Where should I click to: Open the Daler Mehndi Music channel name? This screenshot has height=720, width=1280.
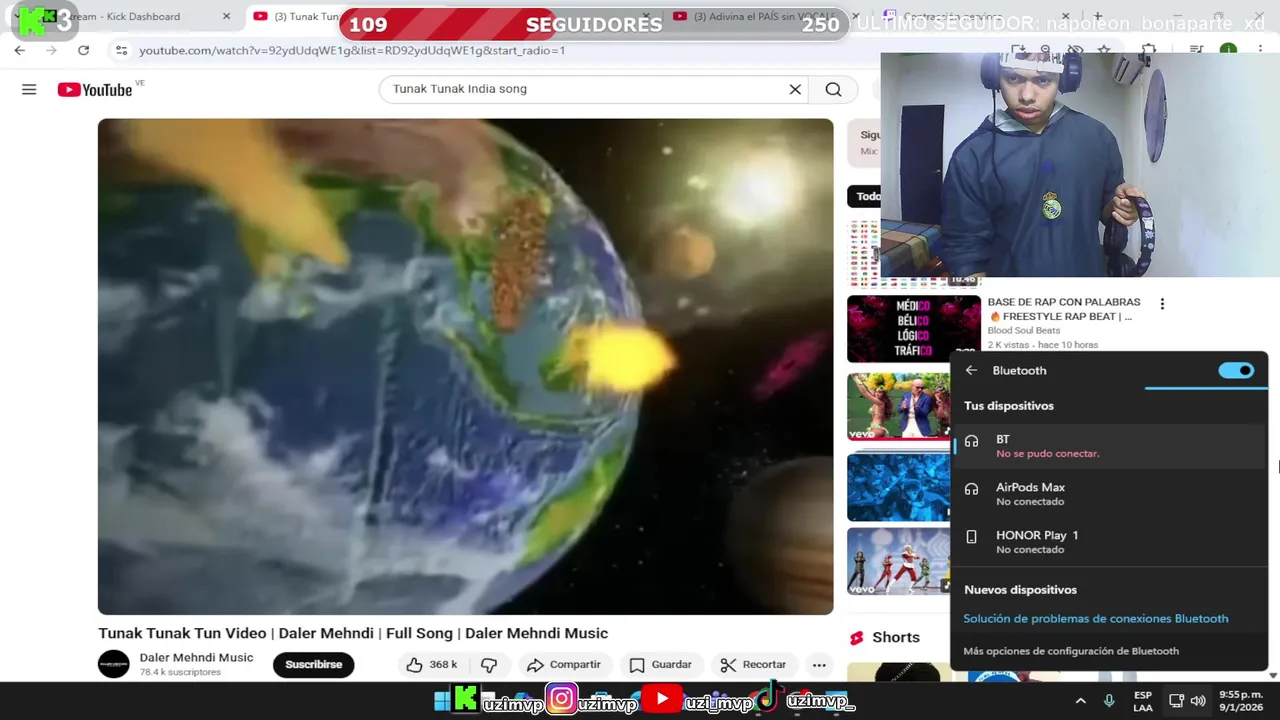(196, 657)
